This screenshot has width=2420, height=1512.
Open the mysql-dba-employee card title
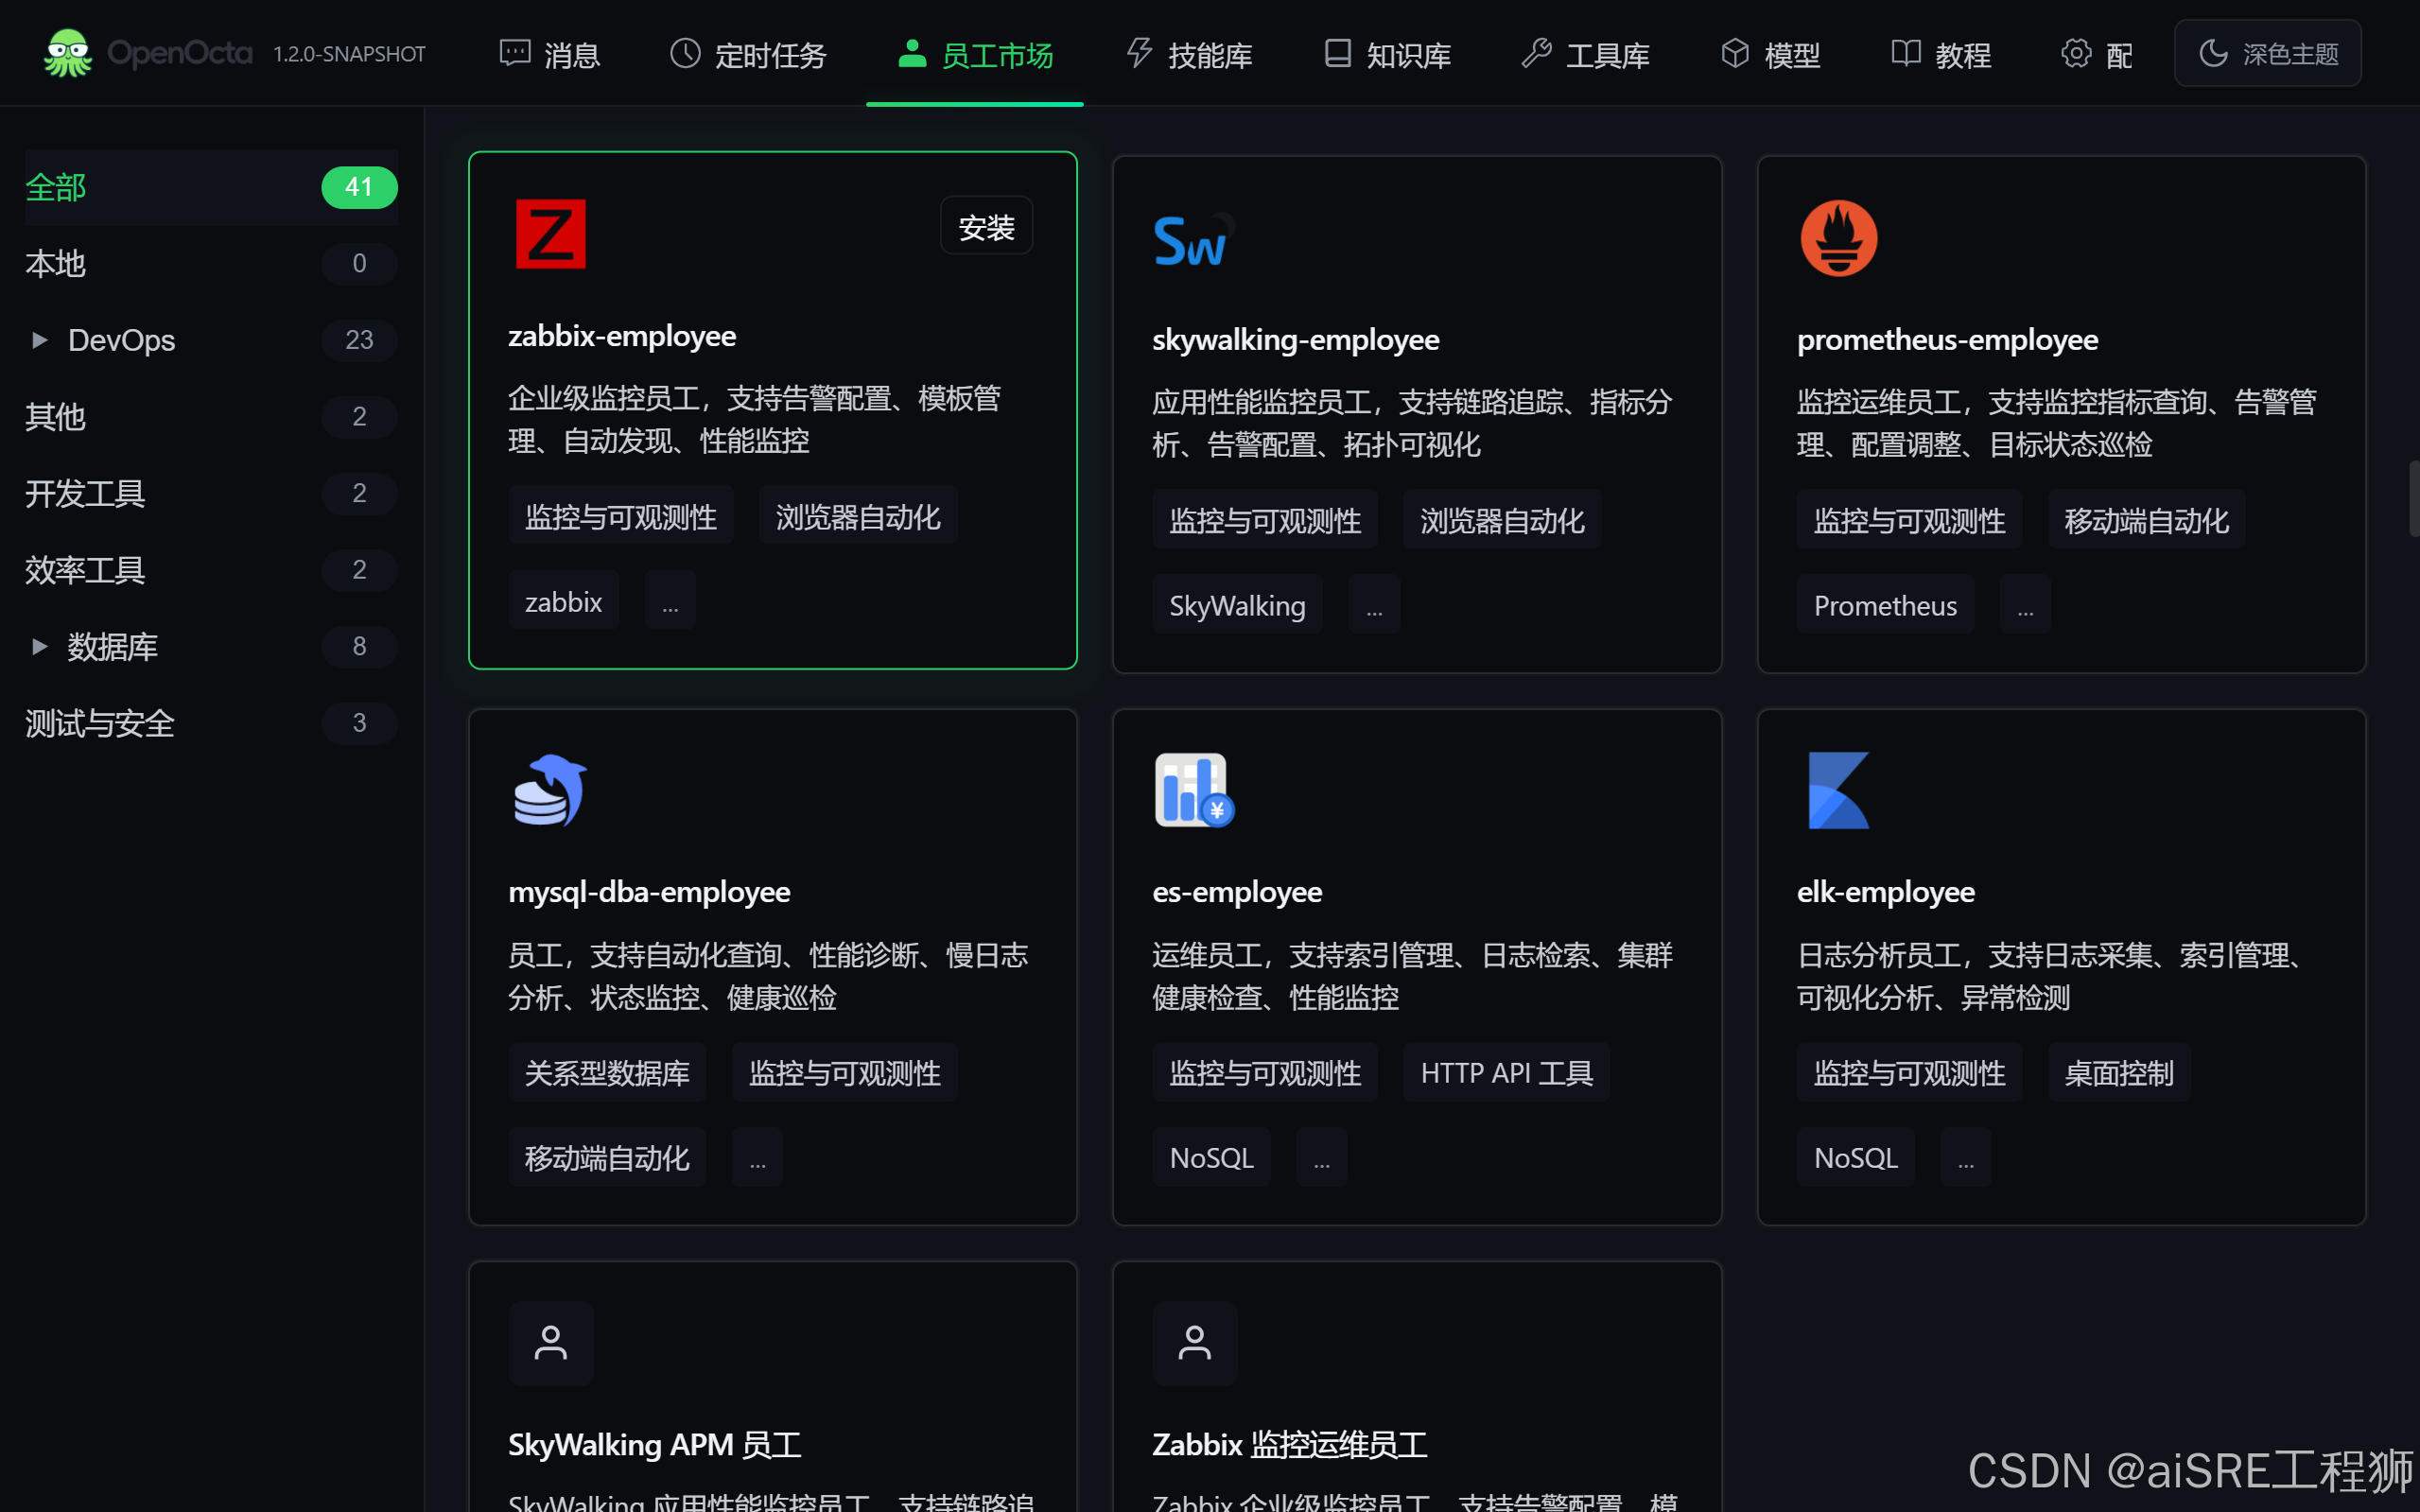click(x=649, y=892)
